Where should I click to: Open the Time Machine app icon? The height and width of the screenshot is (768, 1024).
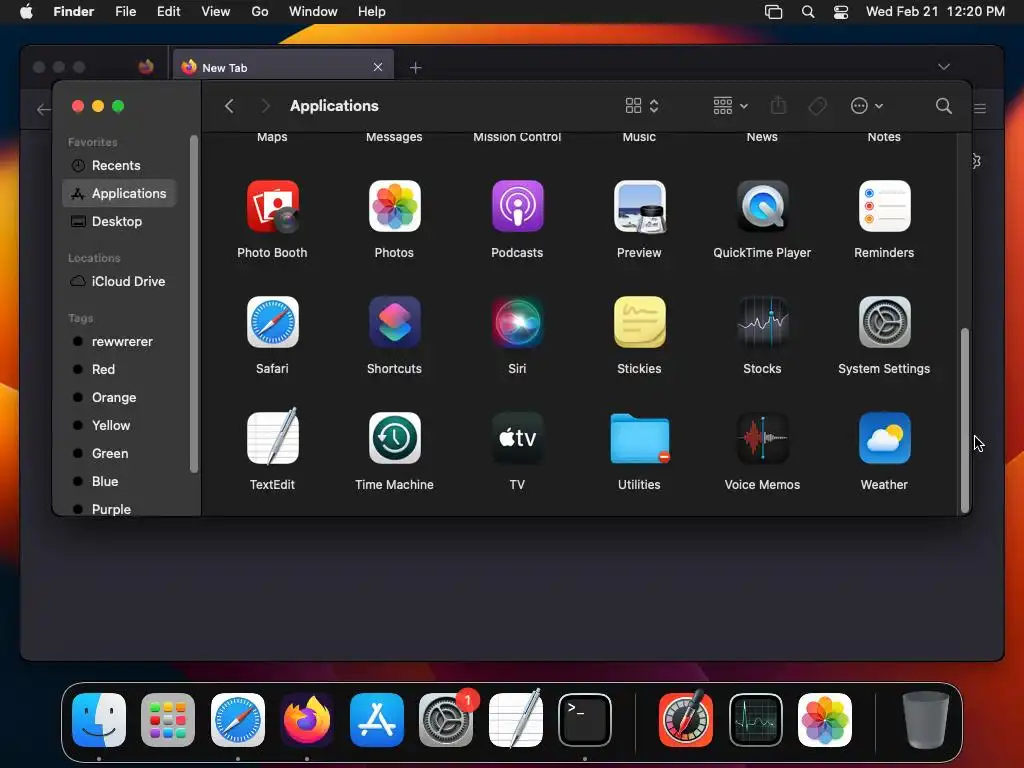394,438
